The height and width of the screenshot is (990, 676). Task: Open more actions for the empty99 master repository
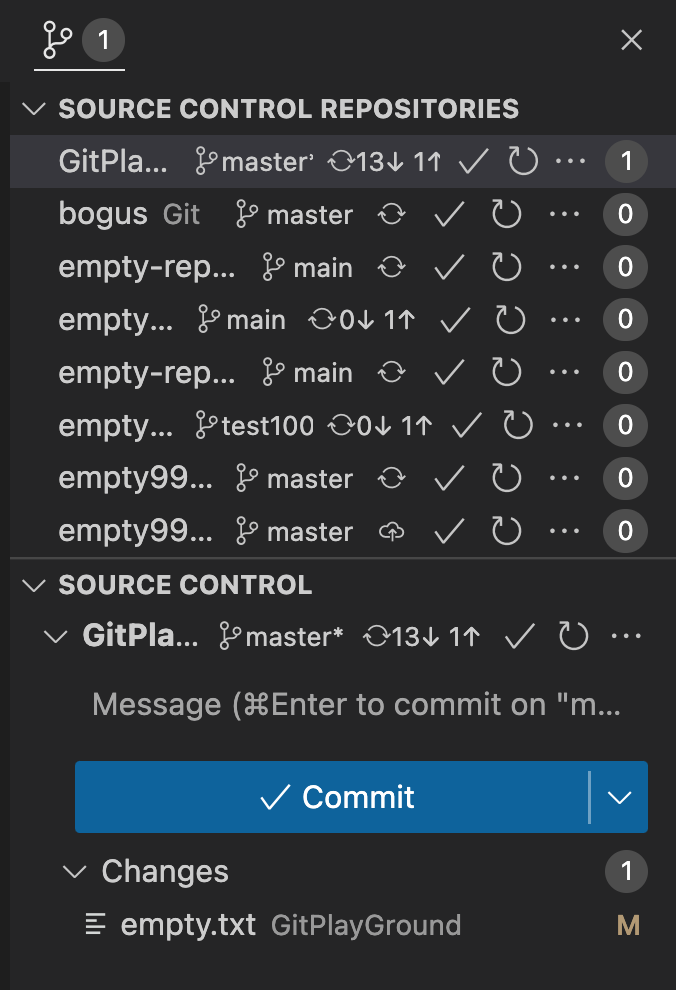[565, 478]
